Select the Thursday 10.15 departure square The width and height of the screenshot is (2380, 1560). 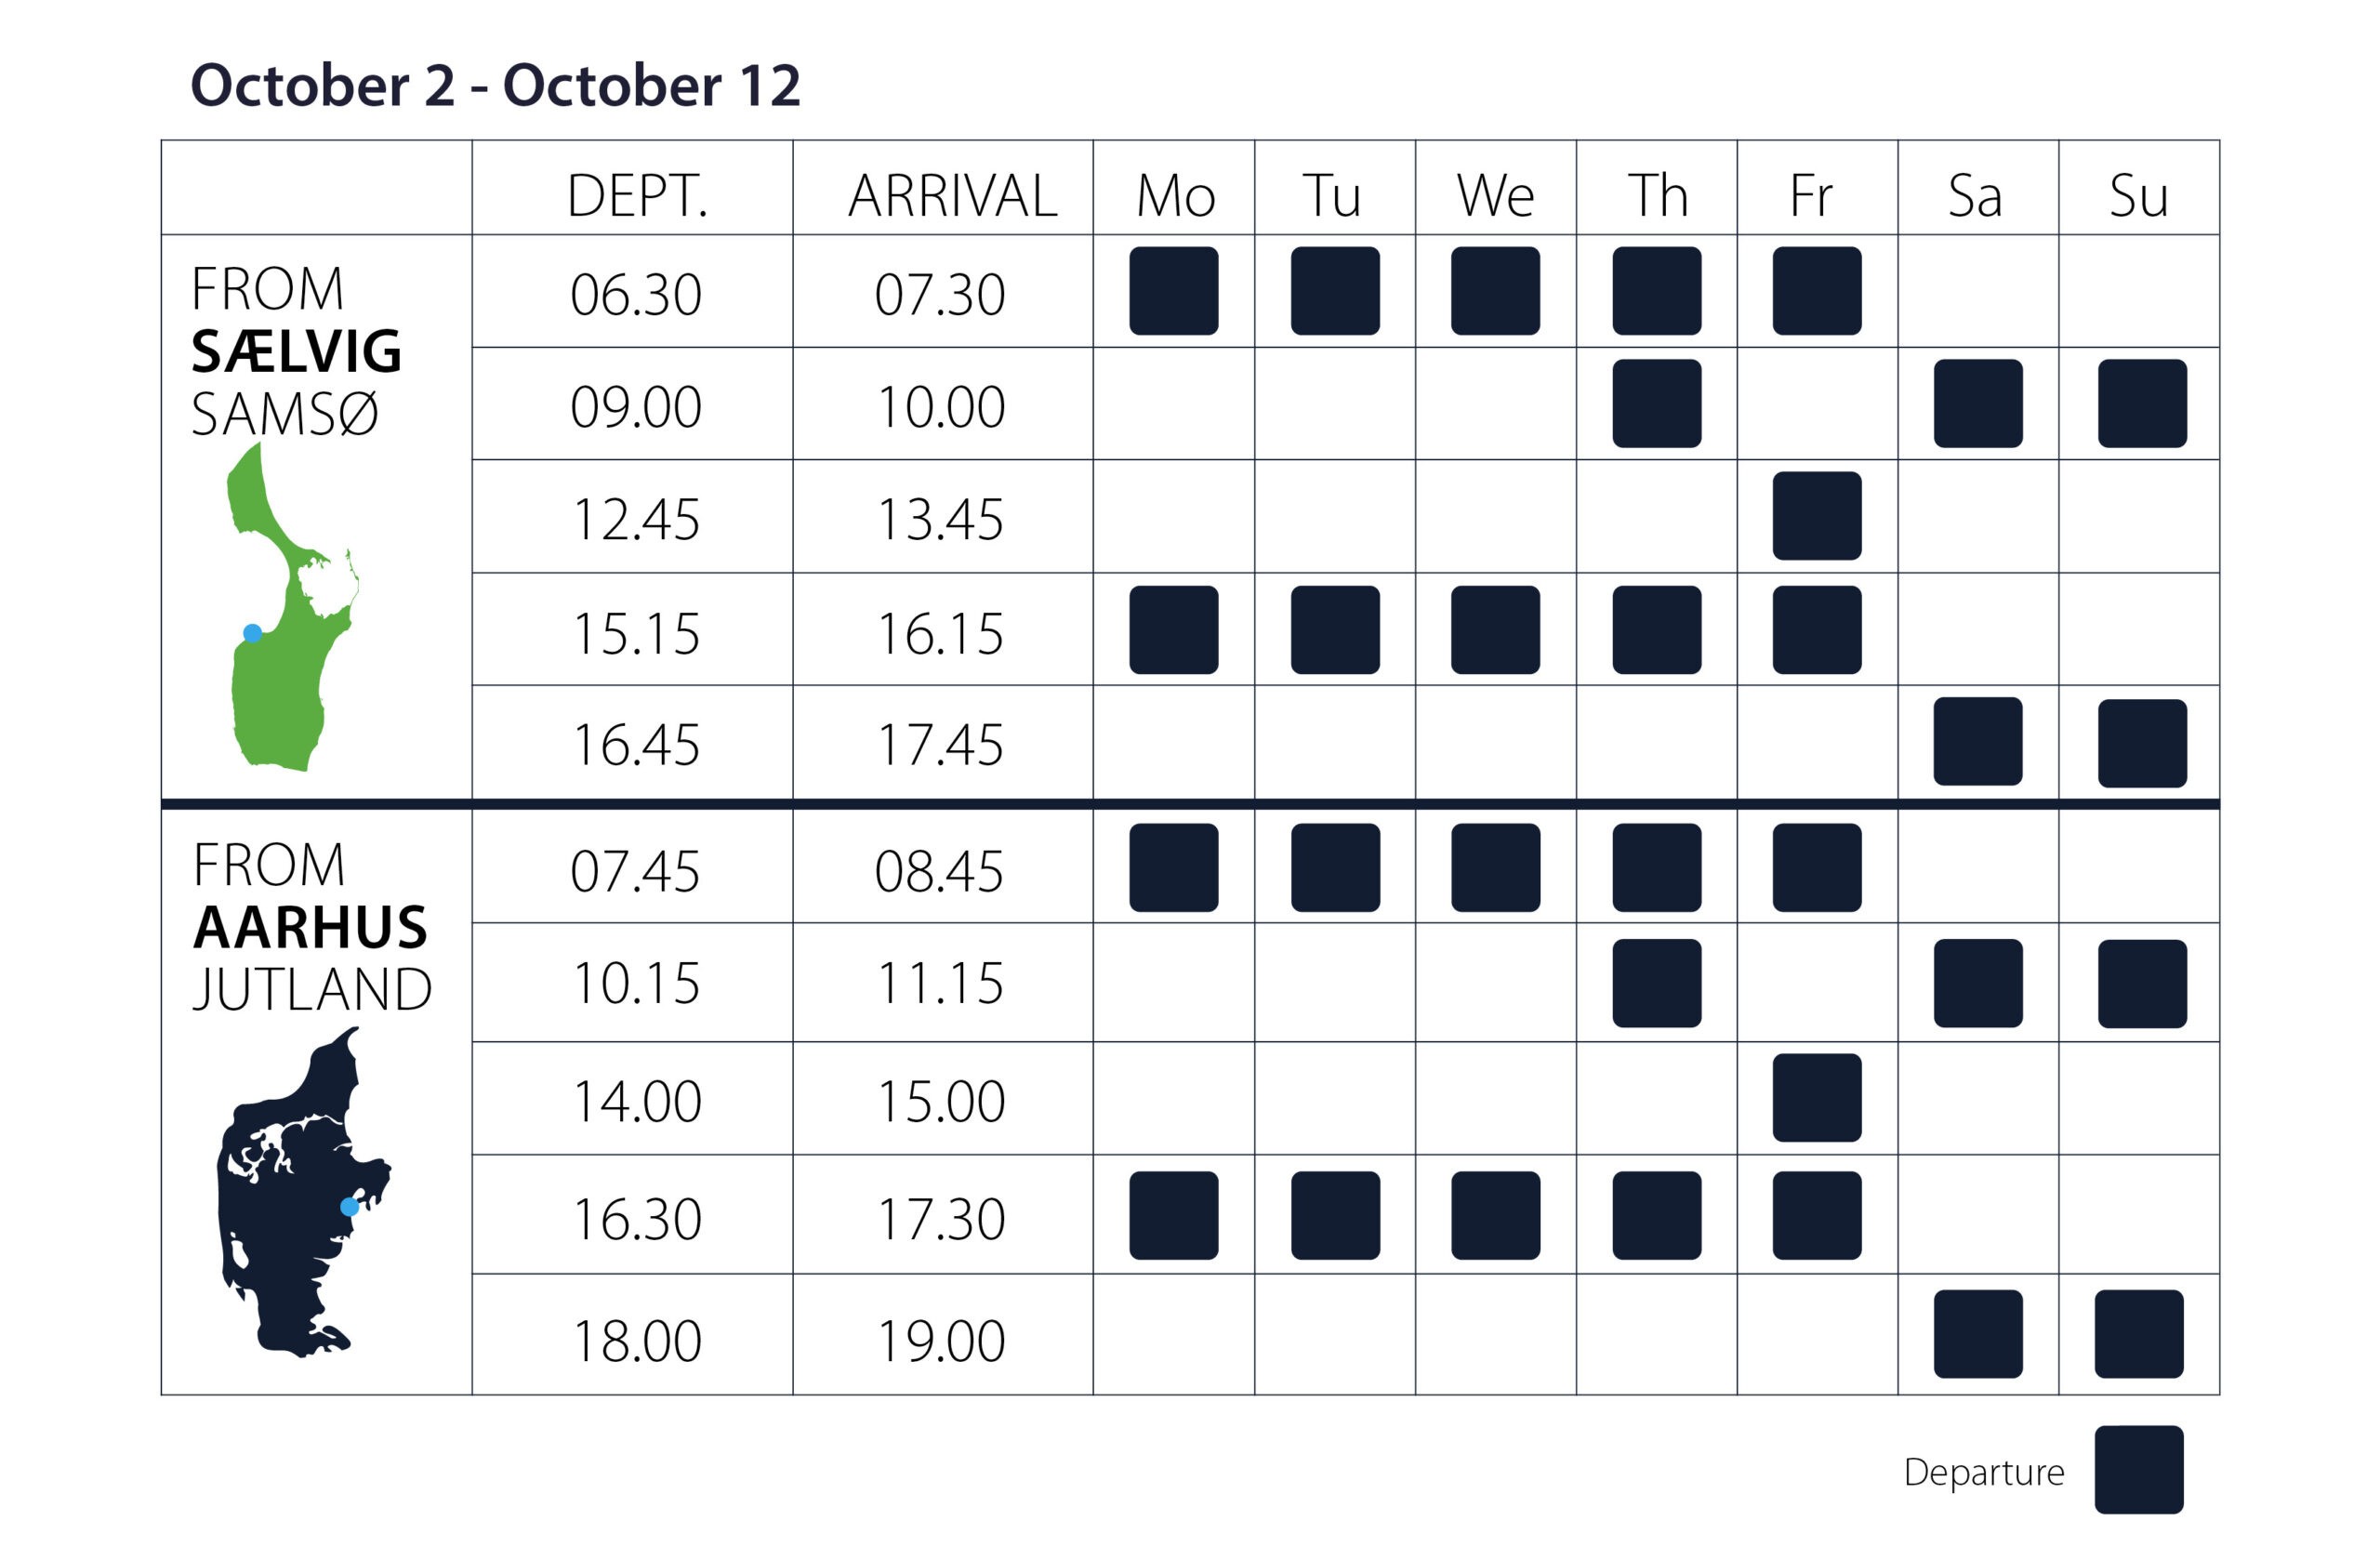coord(1657,983)
